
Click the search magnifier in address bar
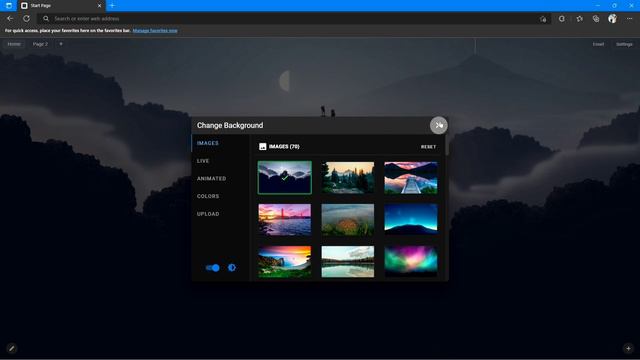46,18
